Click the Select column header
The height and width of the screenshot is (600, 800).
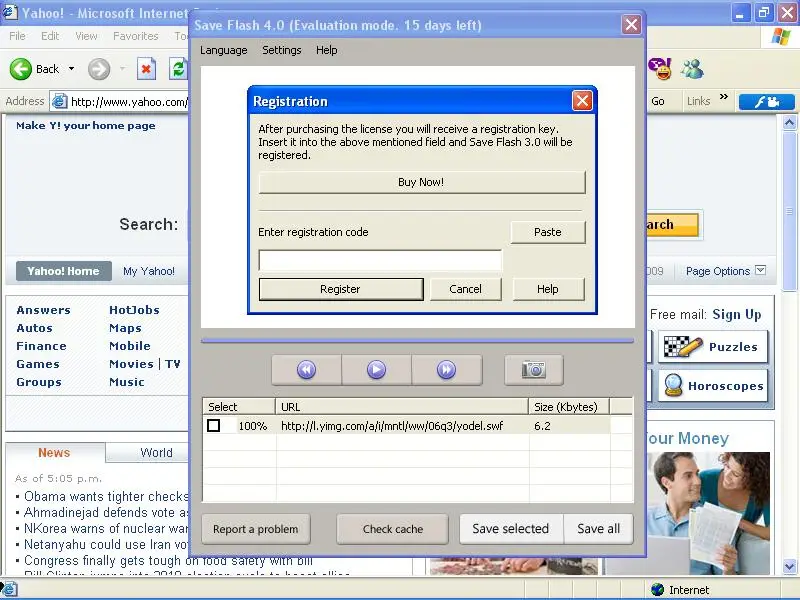tap(239, 407)
